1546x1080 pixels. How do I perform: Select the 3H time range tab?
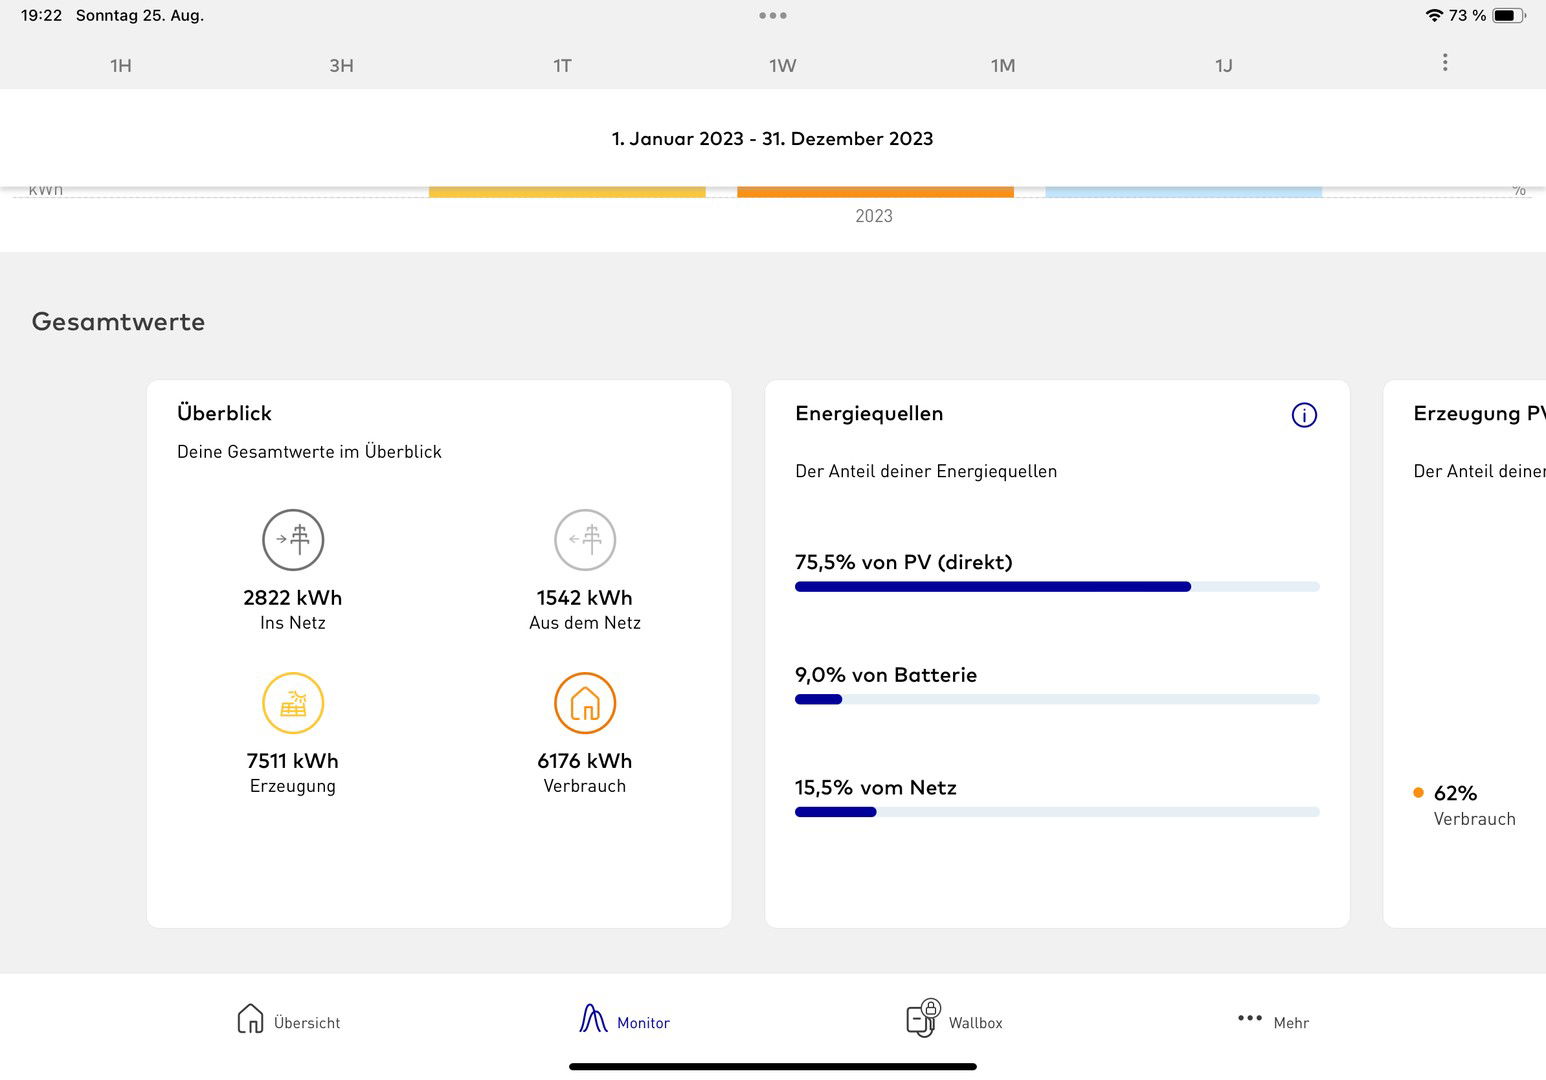[x=341, y=66]
